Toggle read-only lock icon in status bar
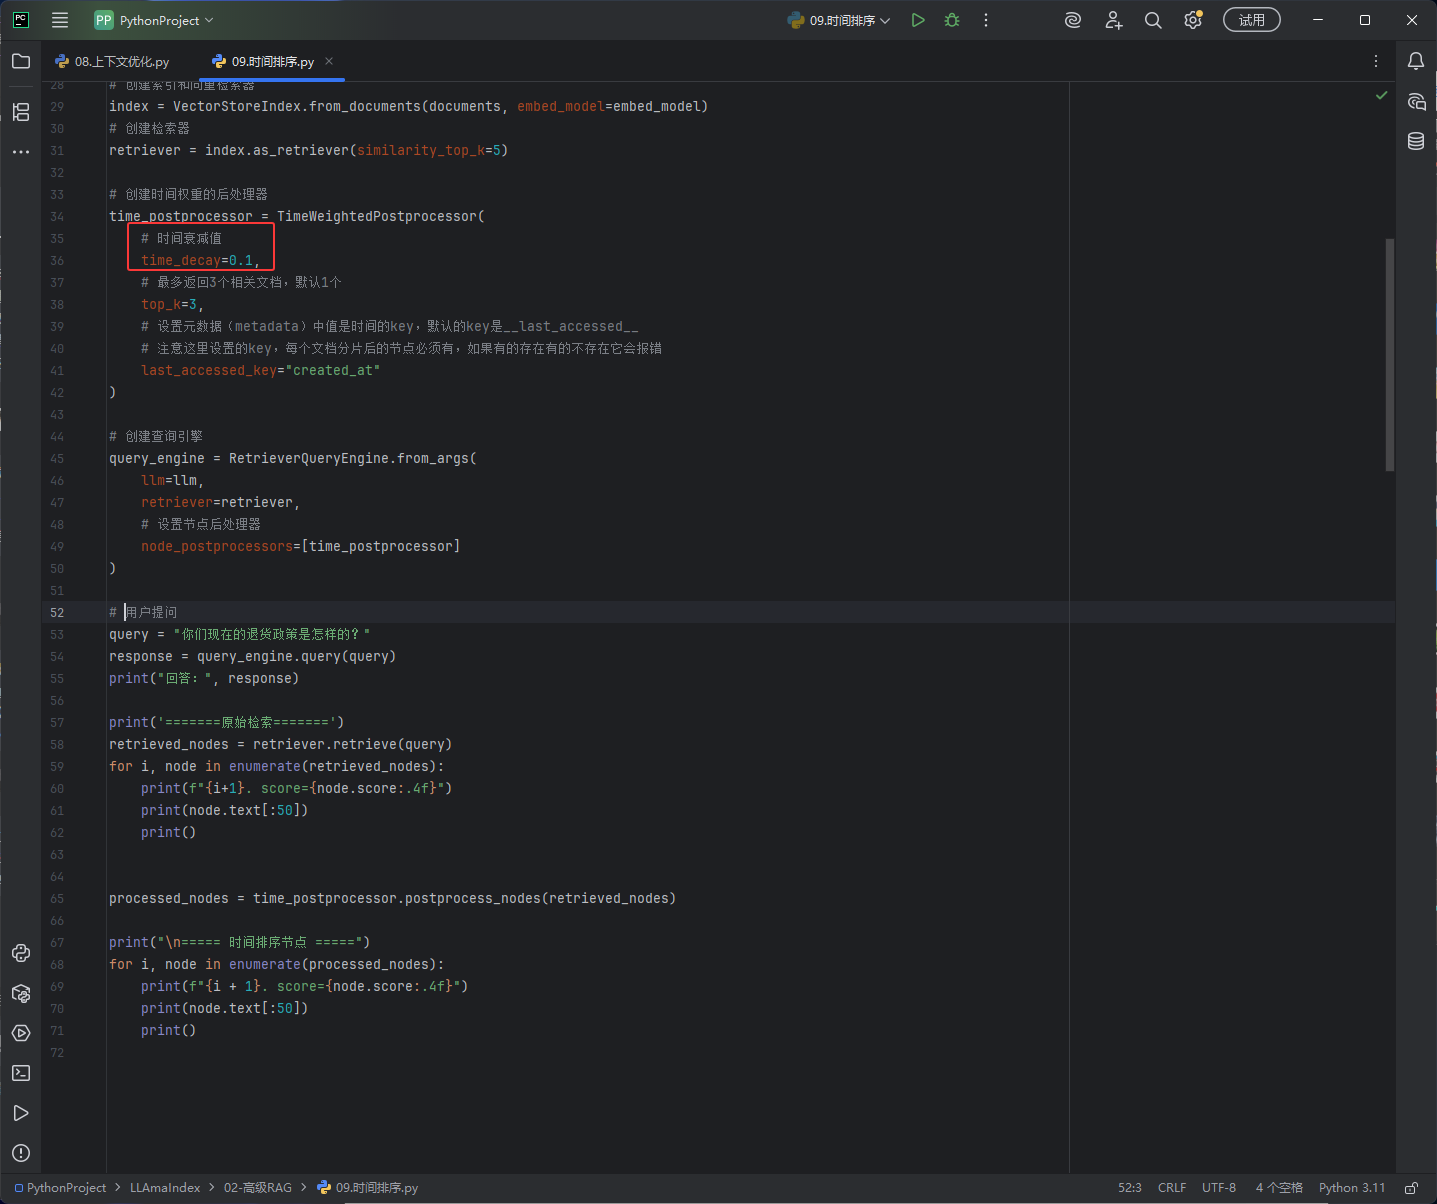 pyautogui.click(x=1411, y=1188)
